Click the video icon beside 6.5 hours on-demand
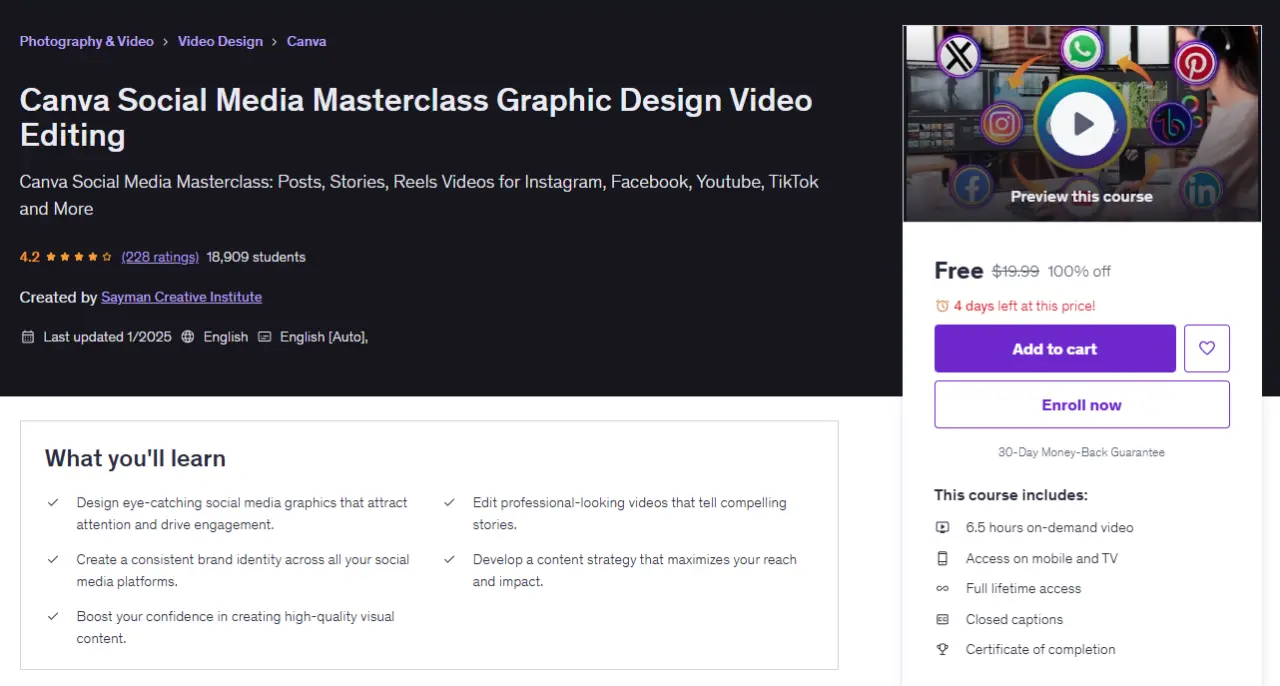This screenshot has width=1280, height=686. pos(942,527)
